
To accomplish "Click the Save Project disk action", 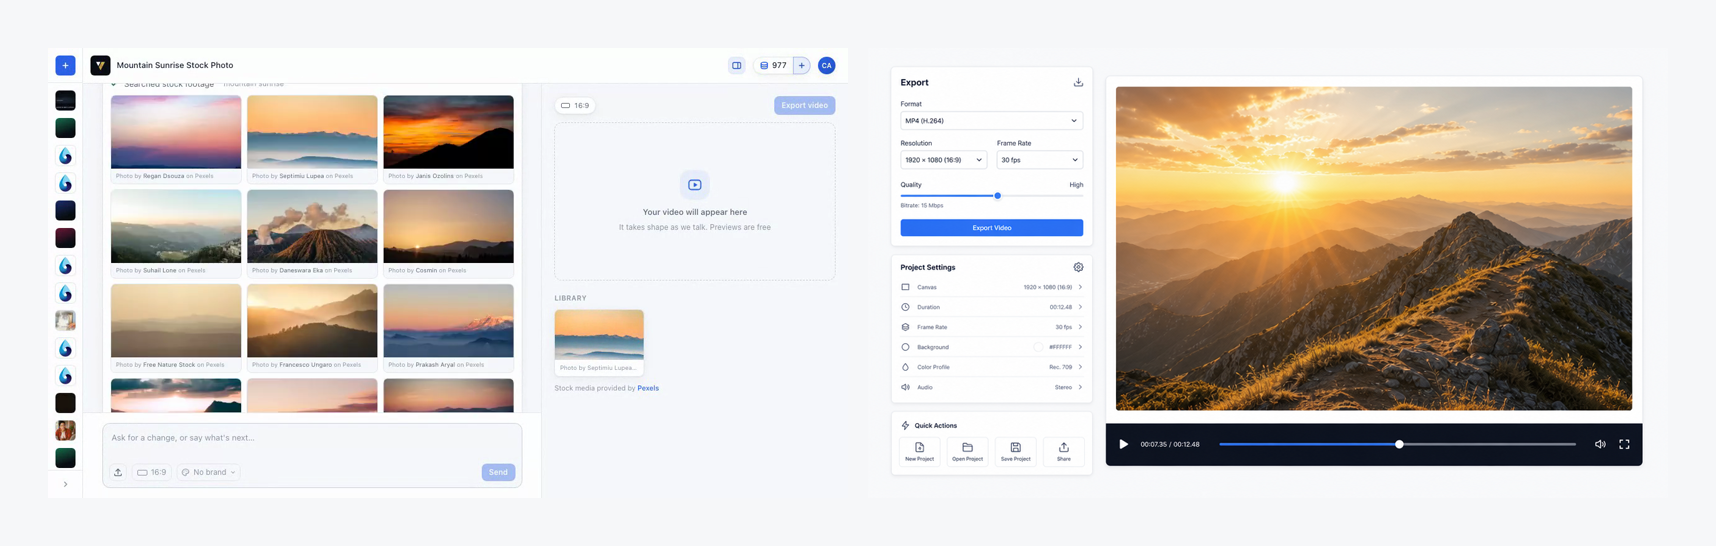I will coord(1015,451).
